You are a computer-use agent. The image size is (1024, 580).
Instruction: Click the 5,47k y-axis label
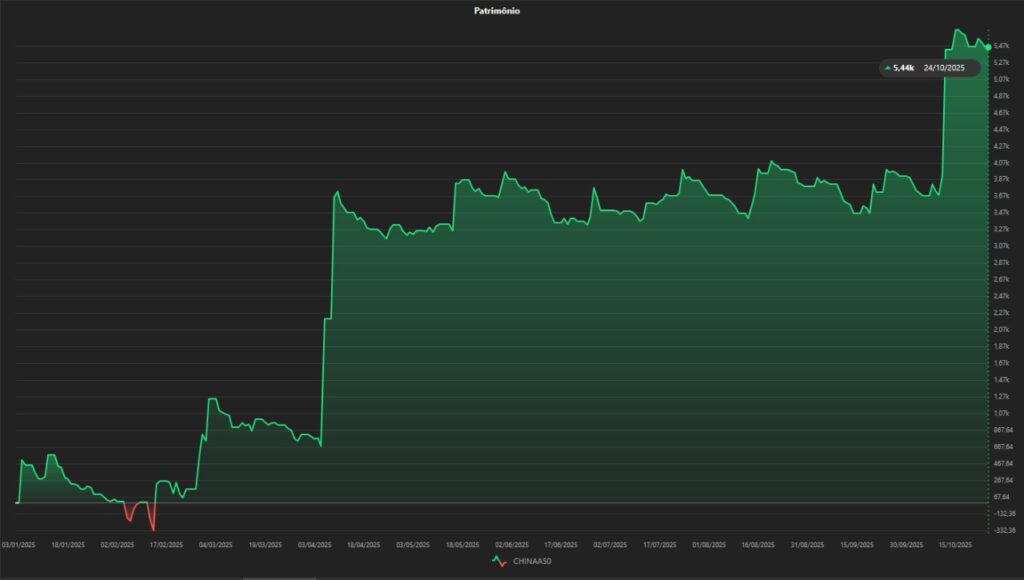pyautogui.click(x=1003, y=46)
